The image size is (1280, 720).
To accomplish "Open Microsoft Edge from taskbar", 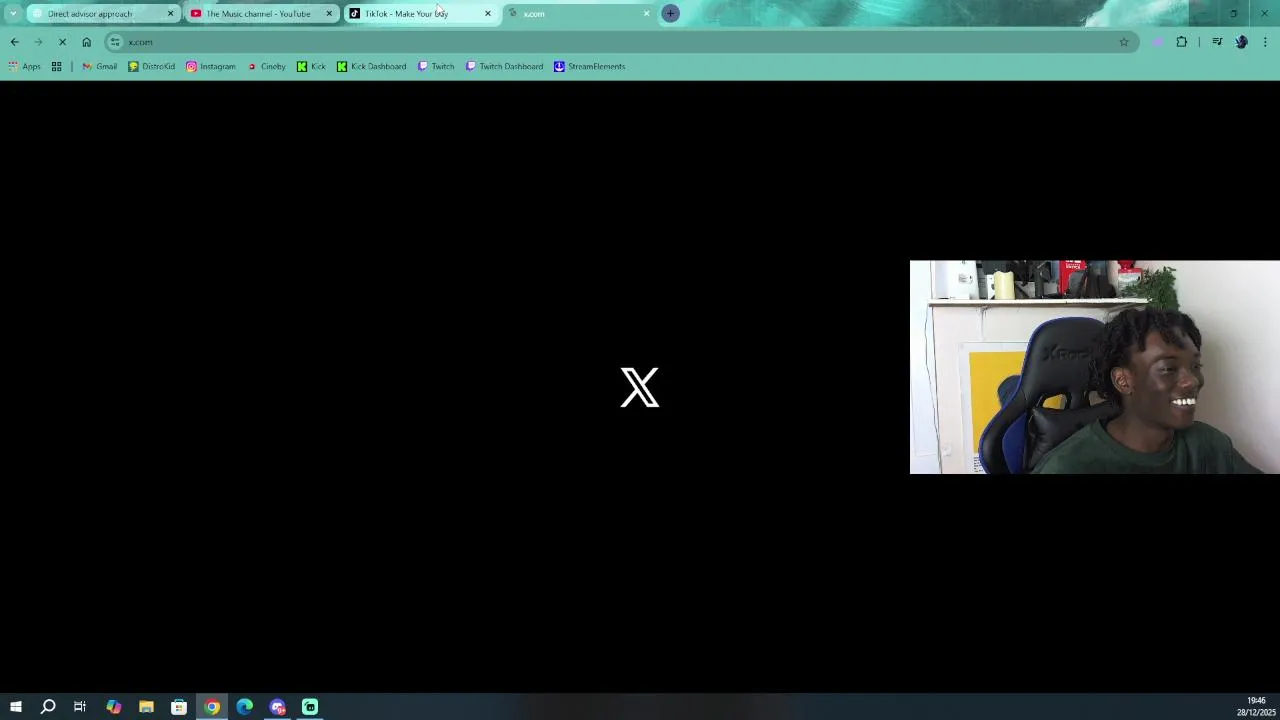I will pyautogui.click(x=245, y=707).
